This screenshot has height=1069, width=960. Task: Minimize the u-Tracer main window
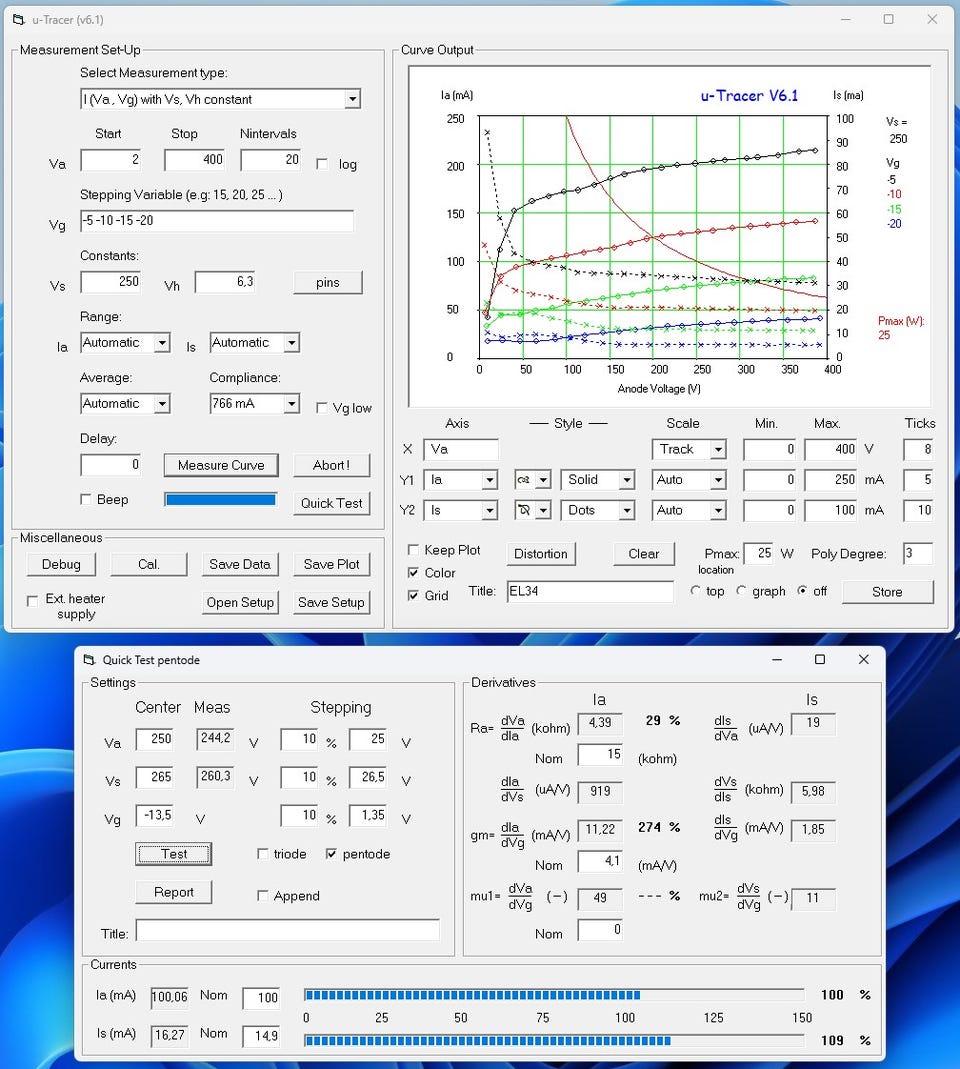coord(844,19)
